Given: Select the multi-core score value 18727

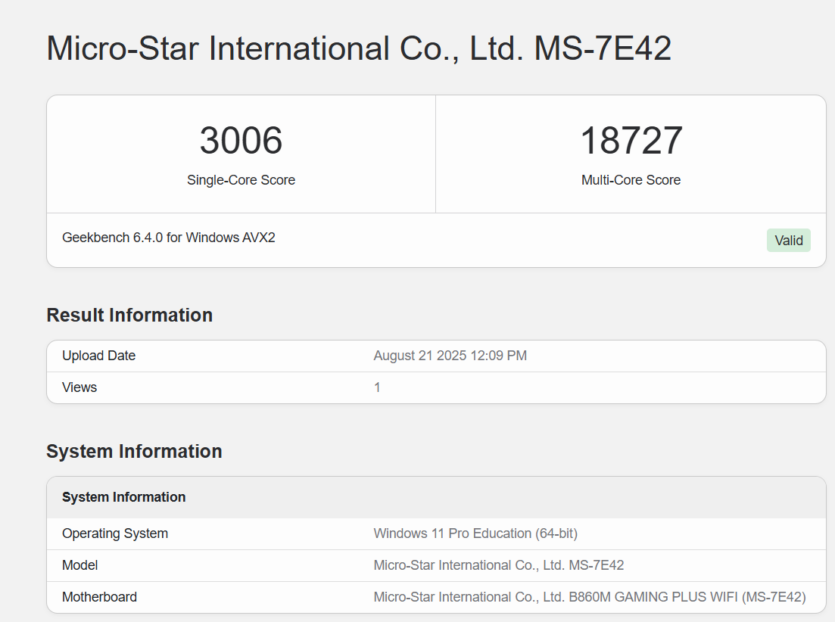Looking at the screenshot, I should [631, 141].
